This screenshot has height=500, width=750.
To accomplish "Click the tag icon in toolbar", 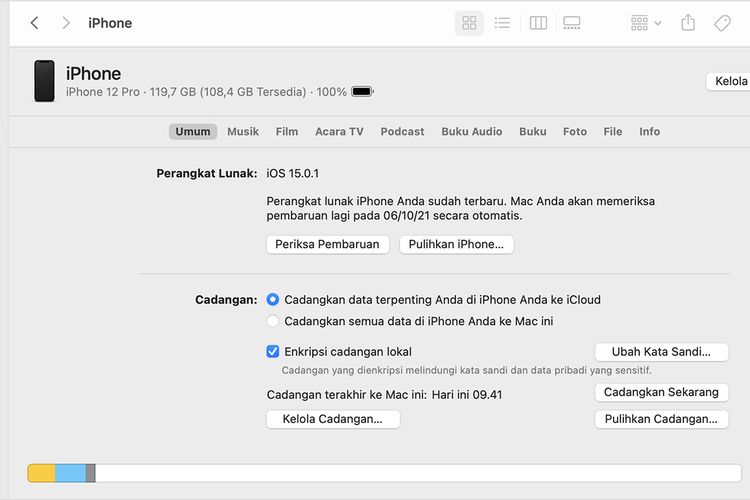I will coord(722,23).
